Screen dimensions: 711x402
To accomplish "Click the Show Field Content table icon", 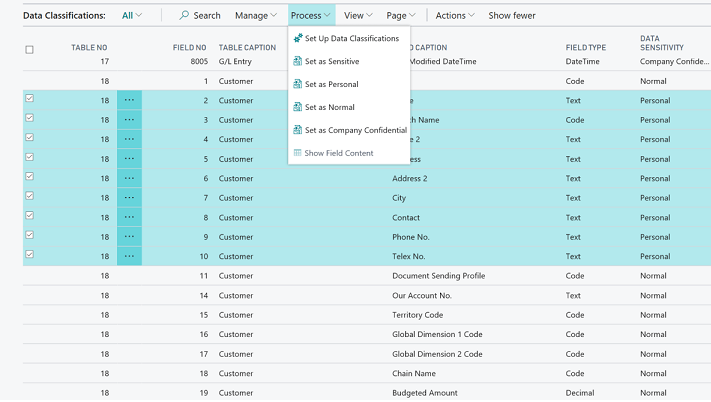I will point(297,153).
